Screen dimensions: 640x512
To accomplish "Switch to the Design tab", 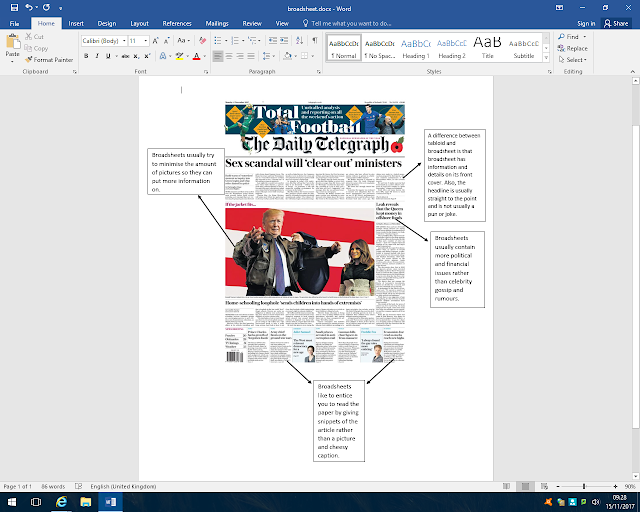I will click(107, 23).
